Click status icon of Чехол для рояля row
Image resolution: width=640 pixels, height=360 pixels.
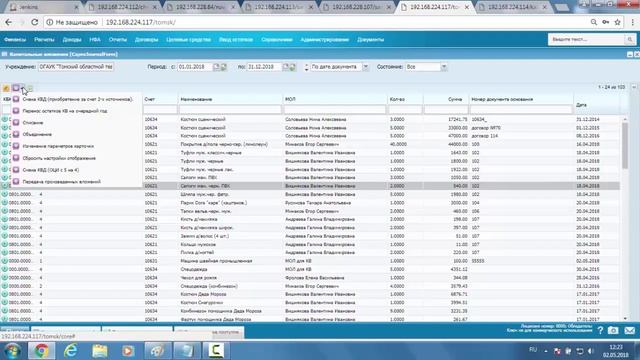pos(5,278)
